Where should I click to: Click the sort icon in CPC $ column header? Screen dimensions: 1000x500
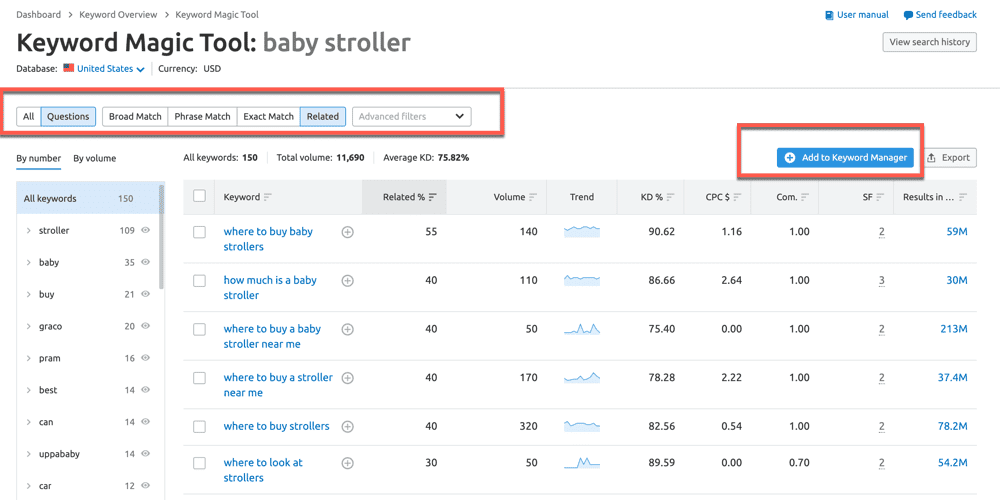coord(738,197)
